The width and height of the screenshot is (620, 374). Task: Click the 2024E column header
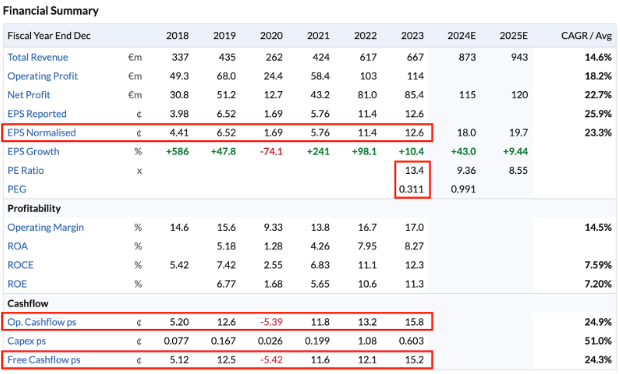pyautogui.click(x=461, y=36)
